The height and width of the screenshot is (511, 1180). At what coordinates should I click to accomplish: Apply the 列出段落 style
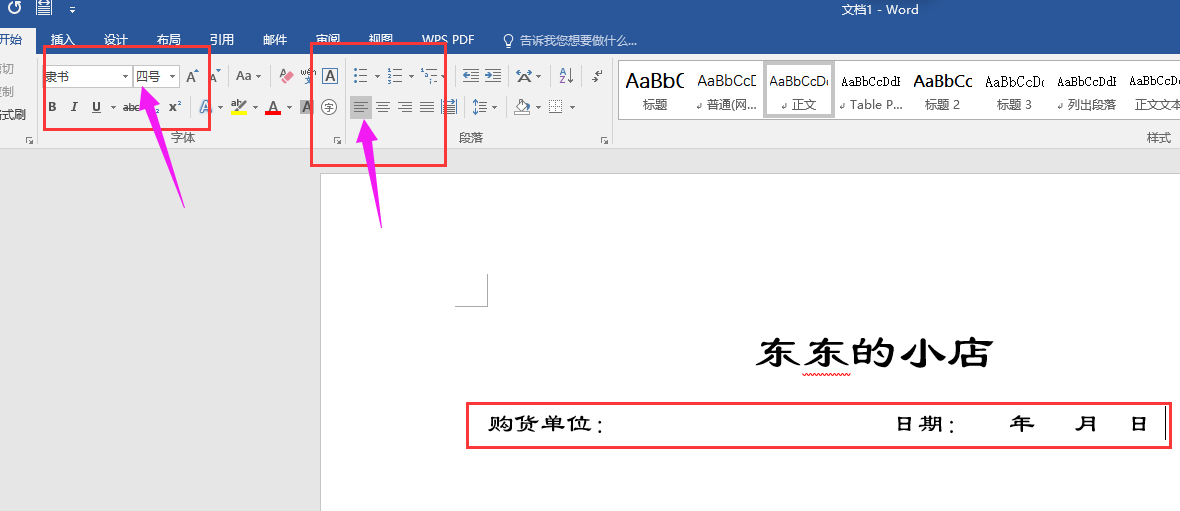pos(1086,90)
